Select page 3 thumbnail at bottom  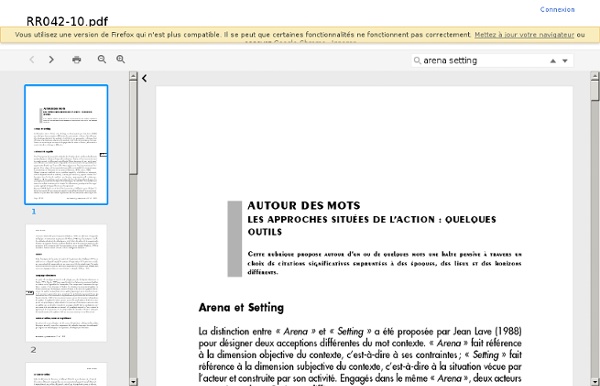tap(66, 374)
